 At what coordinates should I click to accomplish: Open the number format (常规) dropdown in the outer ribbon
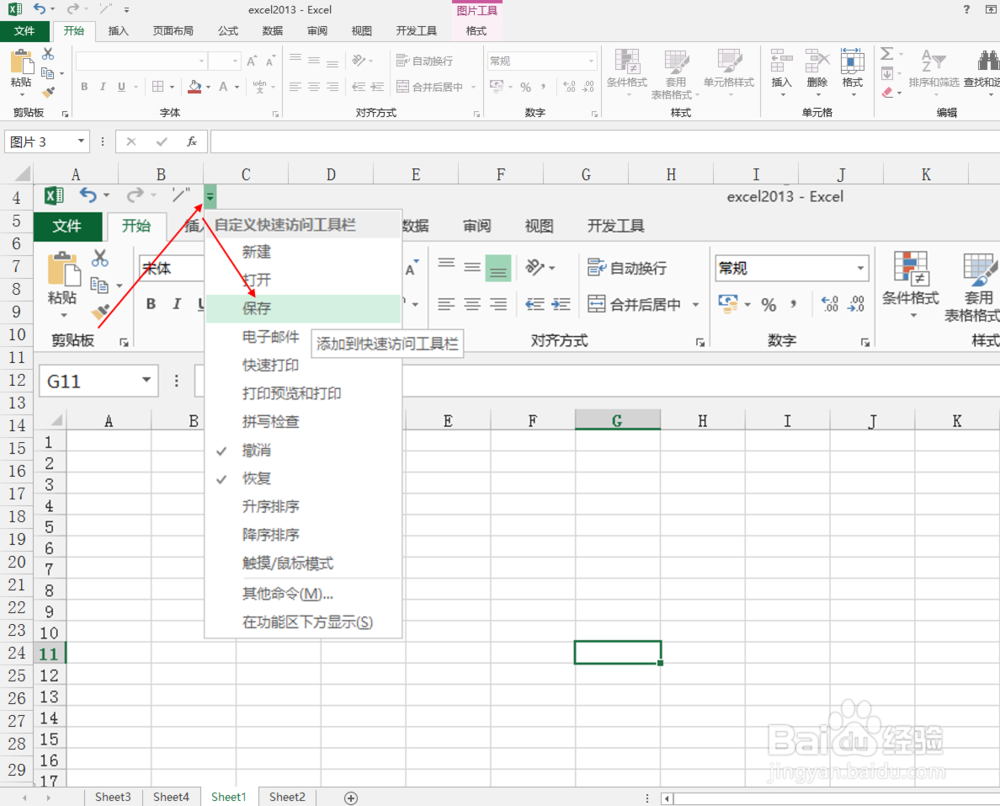pos(591,61)
